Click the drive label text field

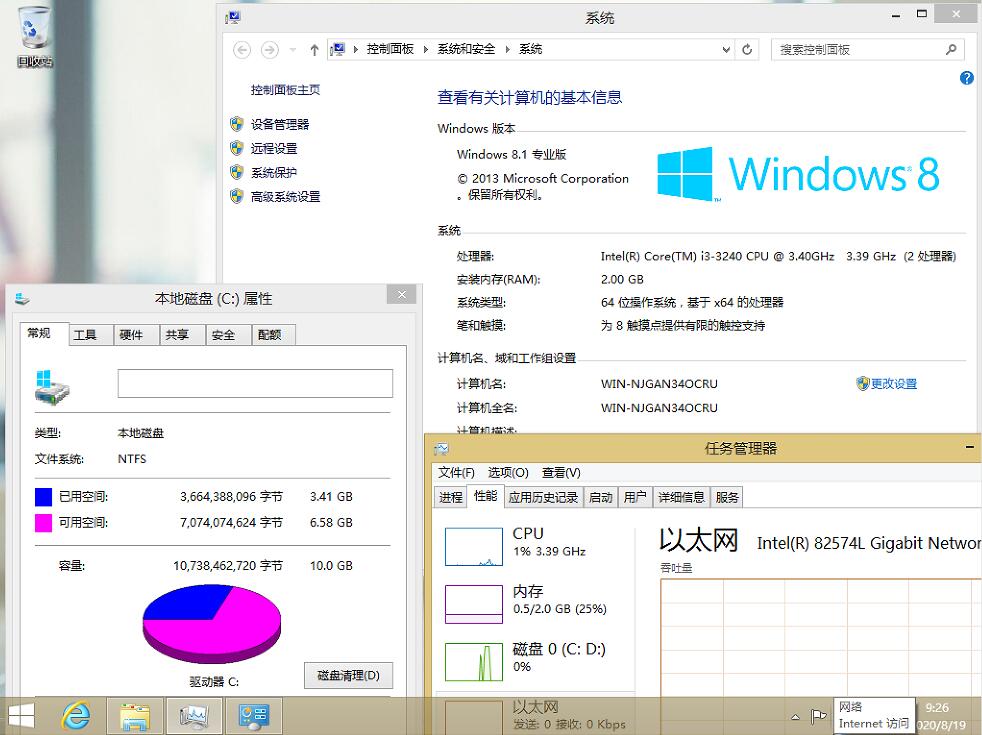coord(255,383)
